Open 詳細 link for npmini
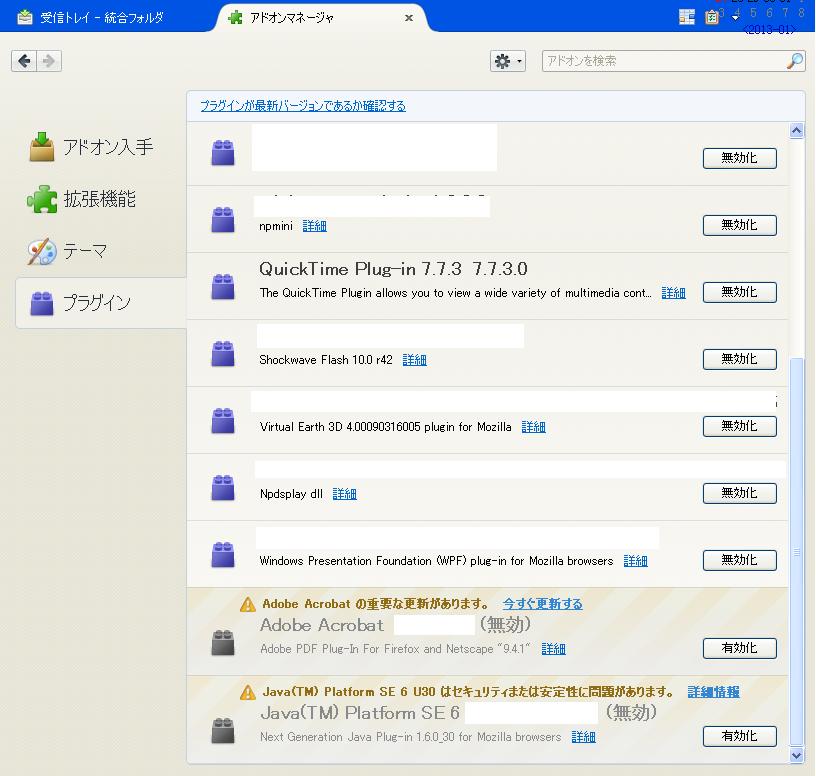 tap(314, 226)
